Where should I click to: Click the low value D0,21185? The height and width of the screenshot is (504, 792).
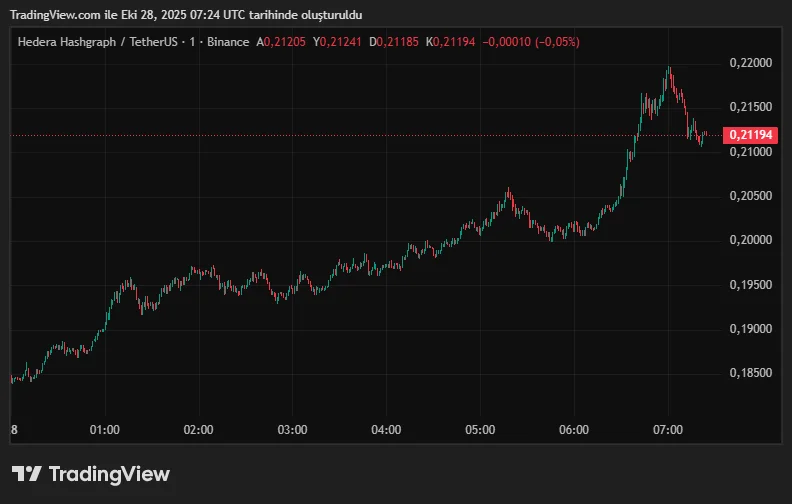coord(395,42)
